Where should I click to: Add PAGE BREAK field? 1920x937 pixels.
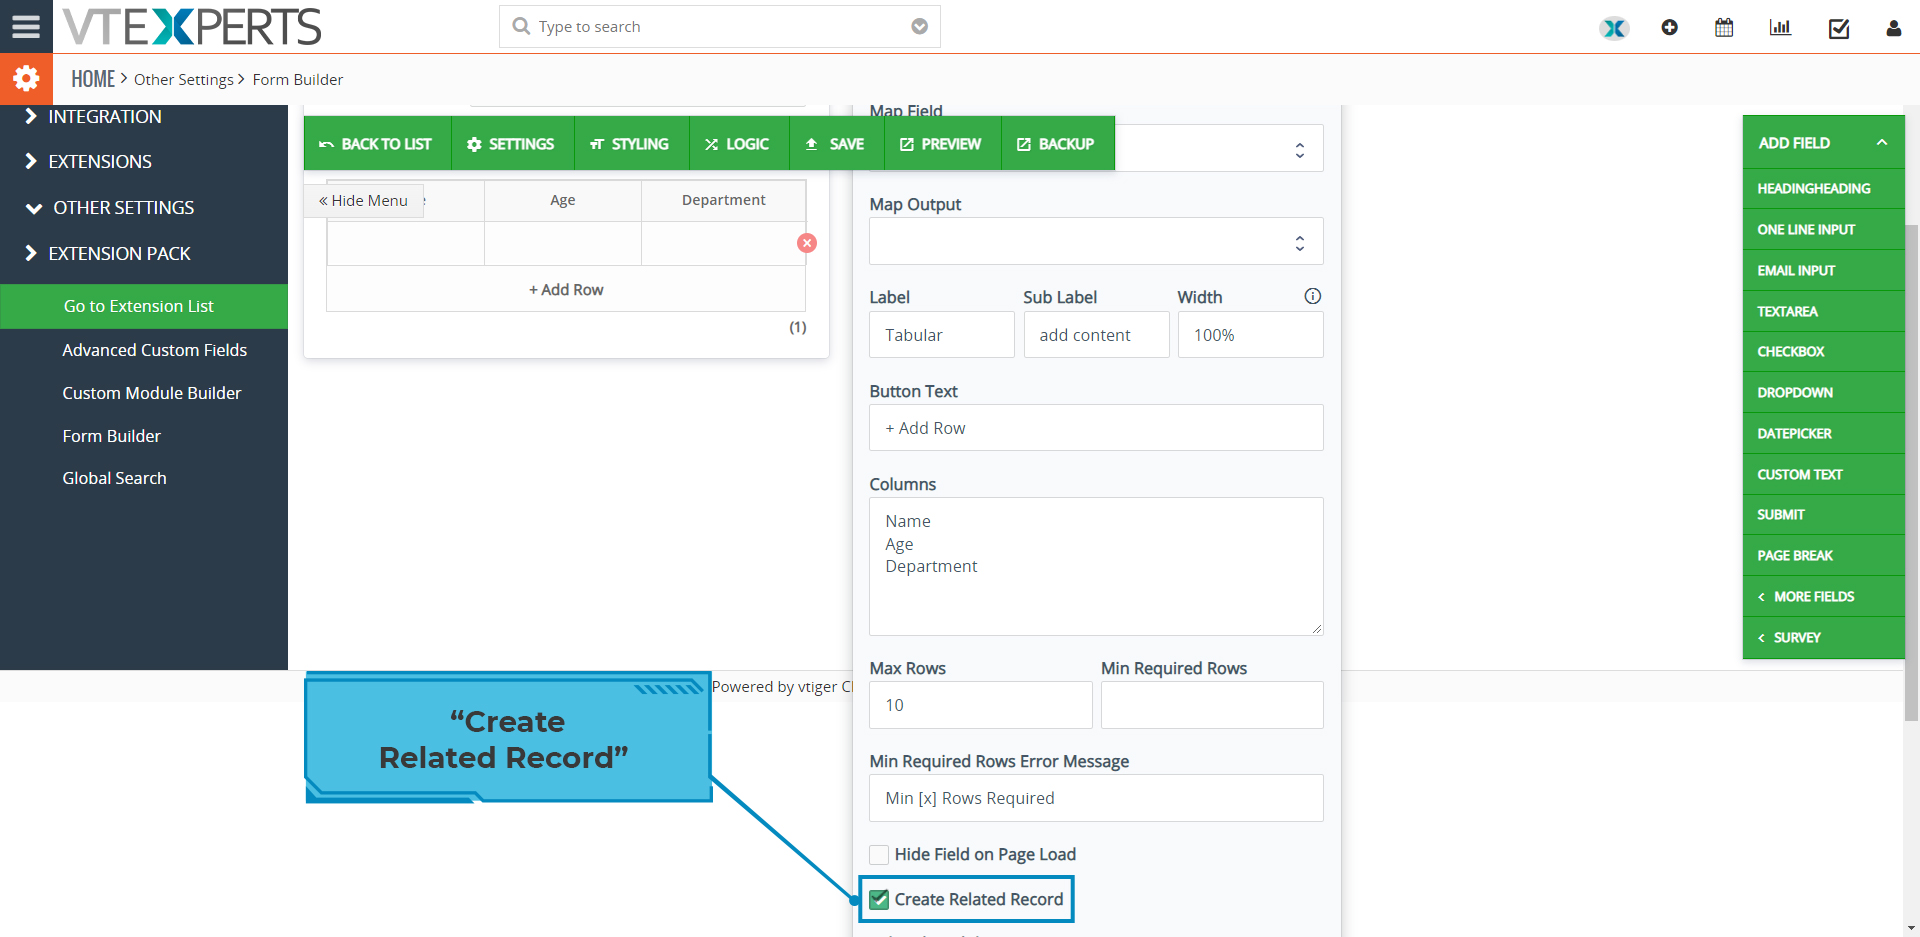pos(1824,556)
